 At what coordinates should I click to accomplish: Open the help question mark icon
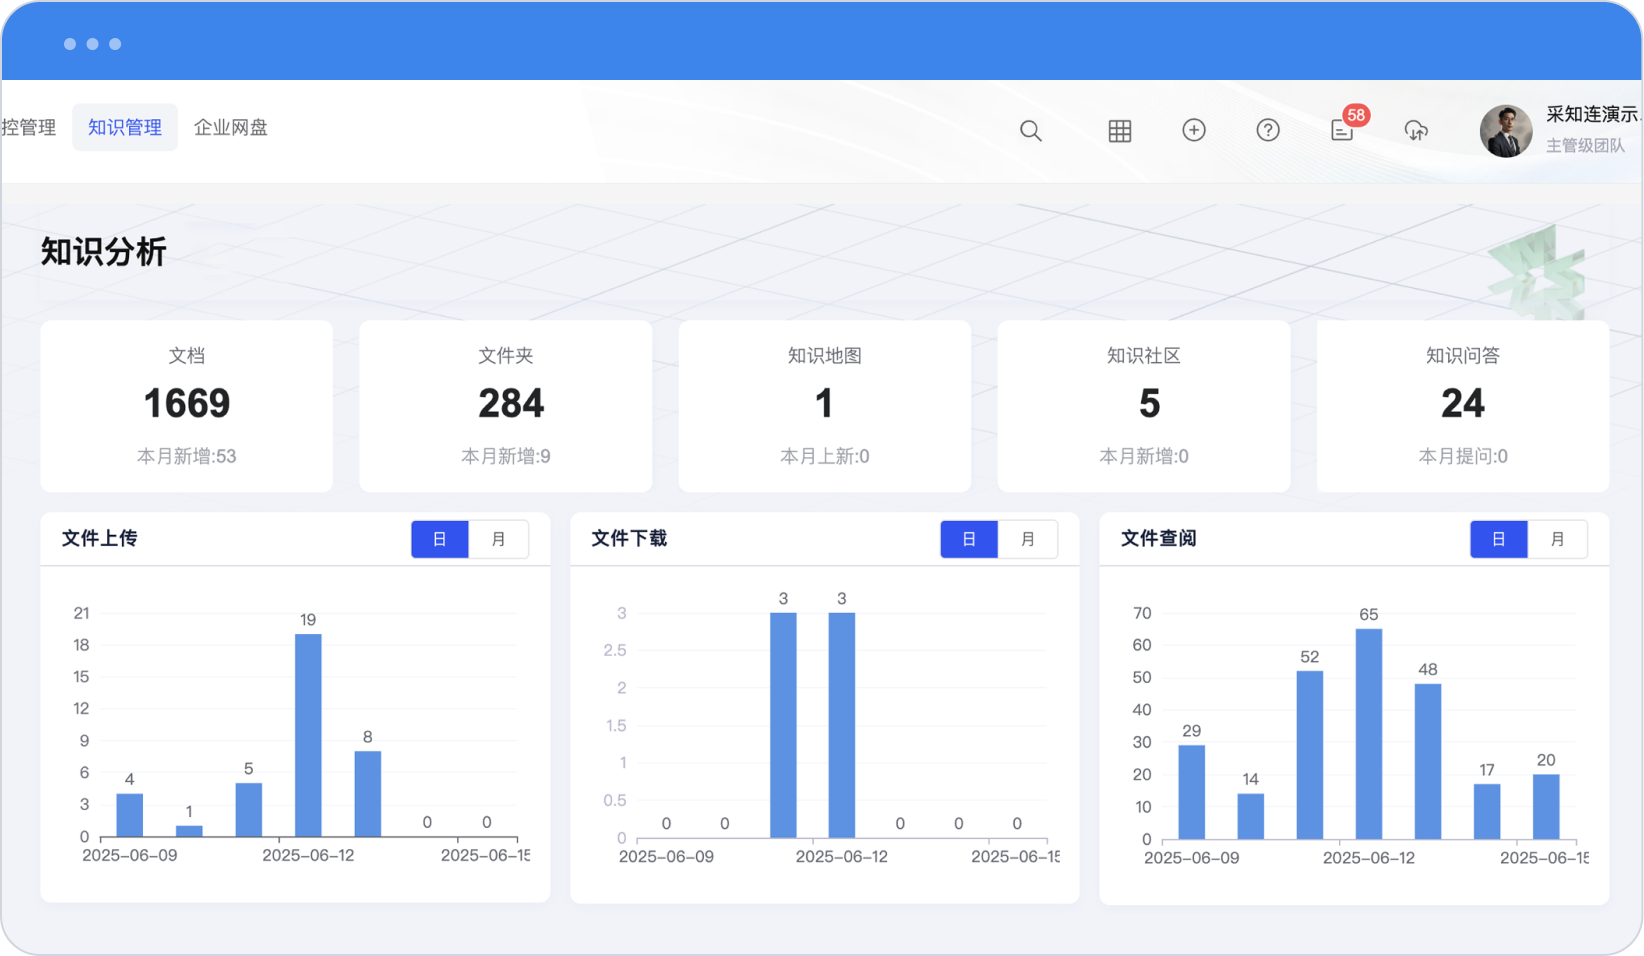click(x=1267, y=130)
